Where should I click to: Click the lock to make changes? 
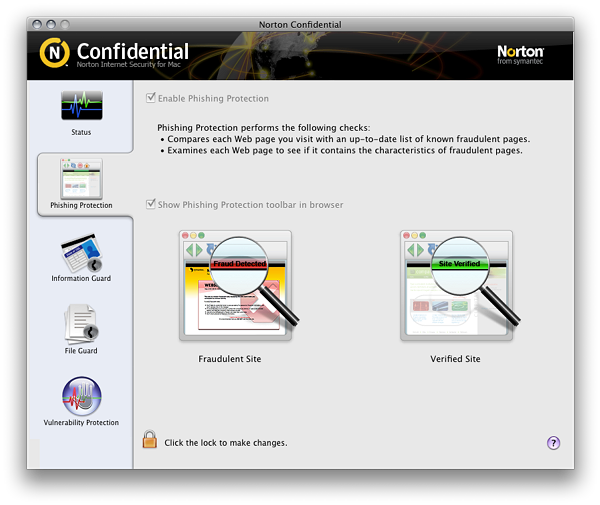coord(150,440)
